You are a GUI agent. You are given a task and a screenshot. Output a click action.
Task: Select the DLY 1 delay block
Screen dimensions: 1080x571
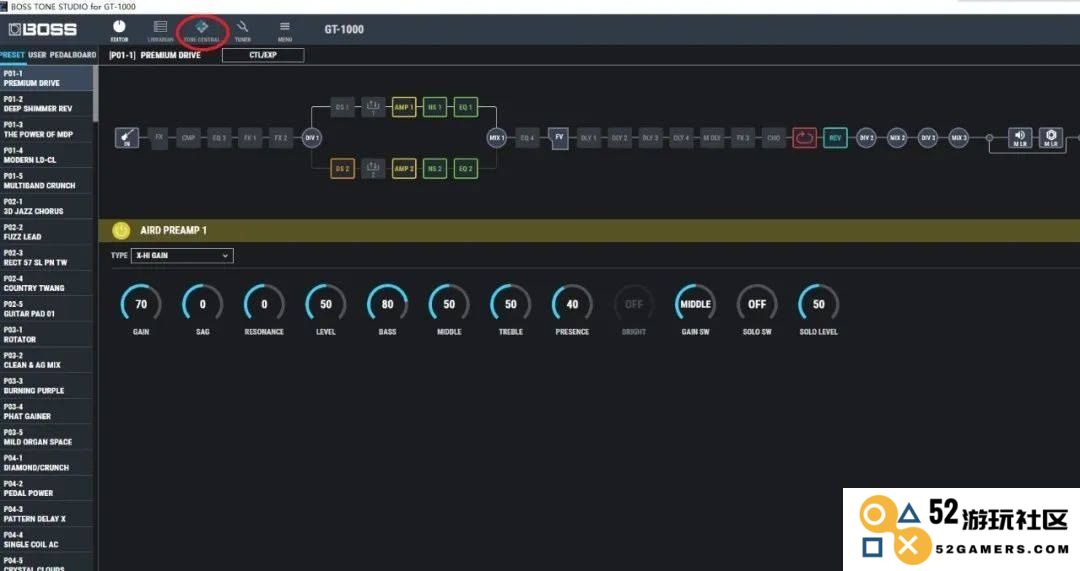588,138
